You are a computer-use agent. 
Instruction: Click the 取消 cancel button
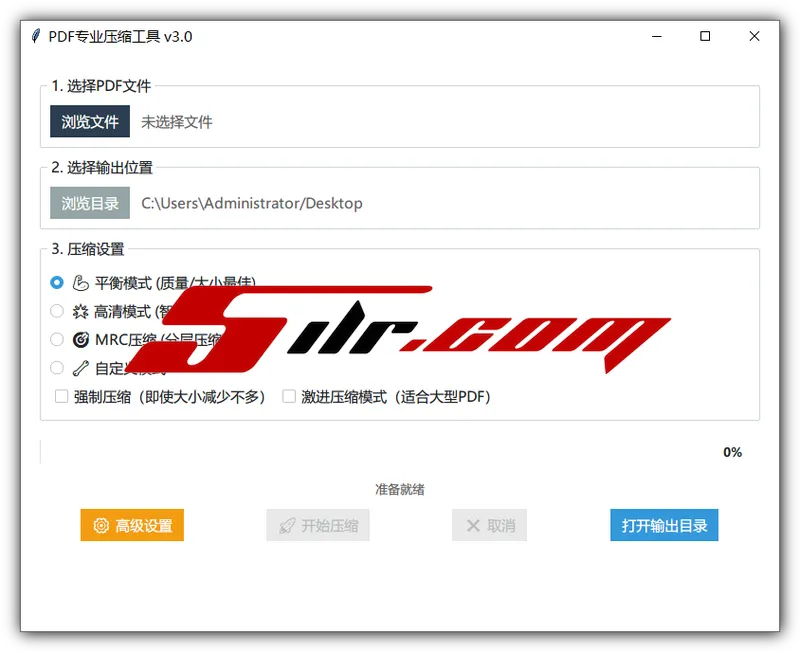489,525
